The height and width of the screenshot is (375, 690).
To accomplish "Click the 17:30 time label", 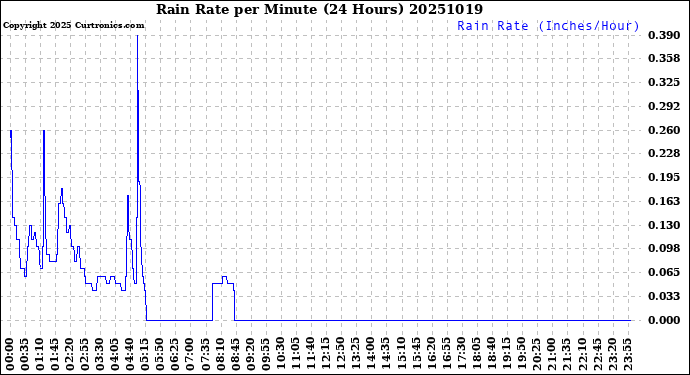I will pos(461,355).
